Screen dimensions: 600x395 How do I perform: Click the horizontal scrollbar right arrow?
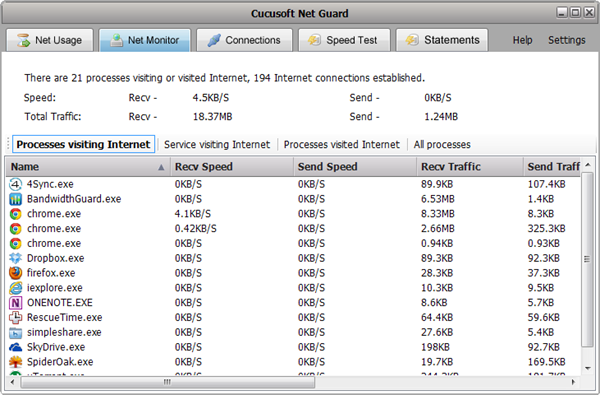tap(573, 382)
